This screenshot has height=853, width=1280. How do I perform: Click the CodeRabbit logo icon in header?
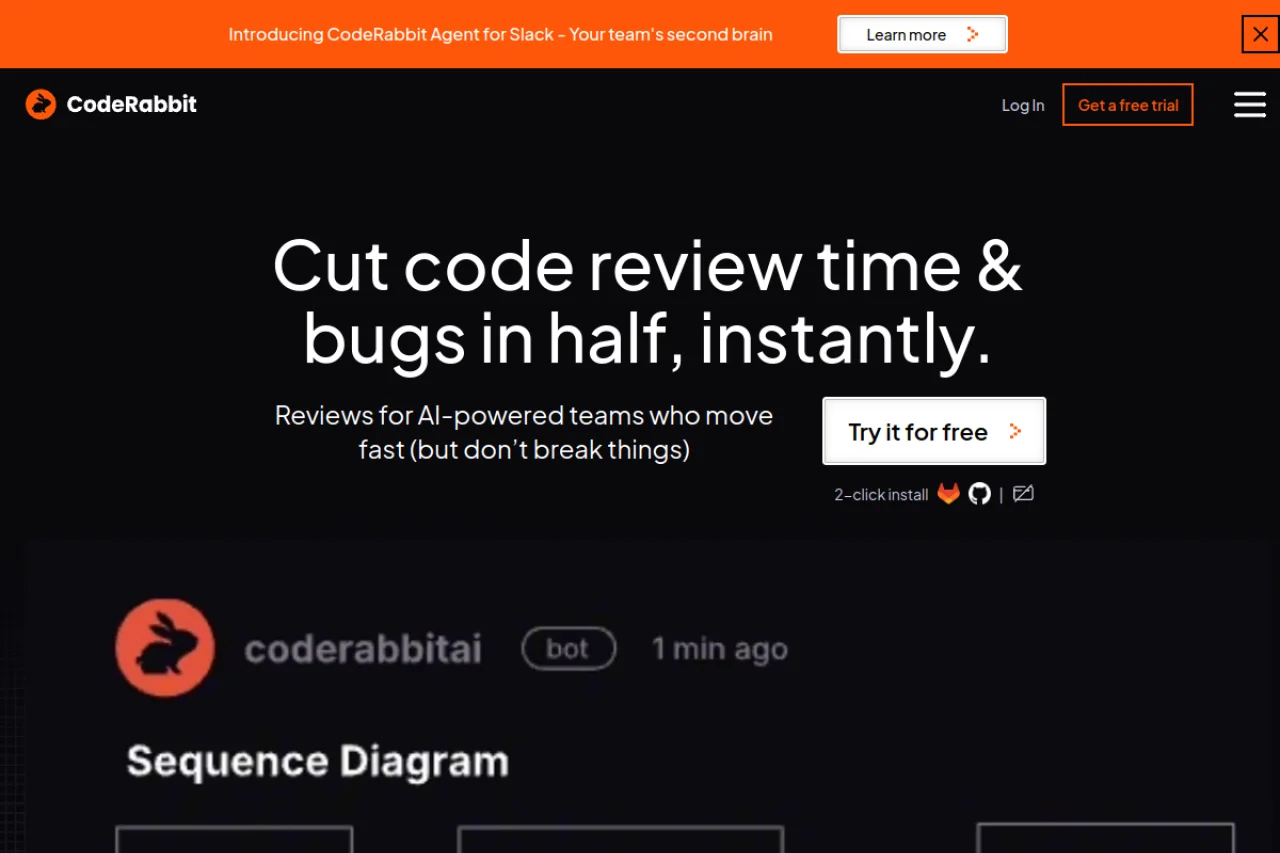pyautogui.click(x=41, y=104)
